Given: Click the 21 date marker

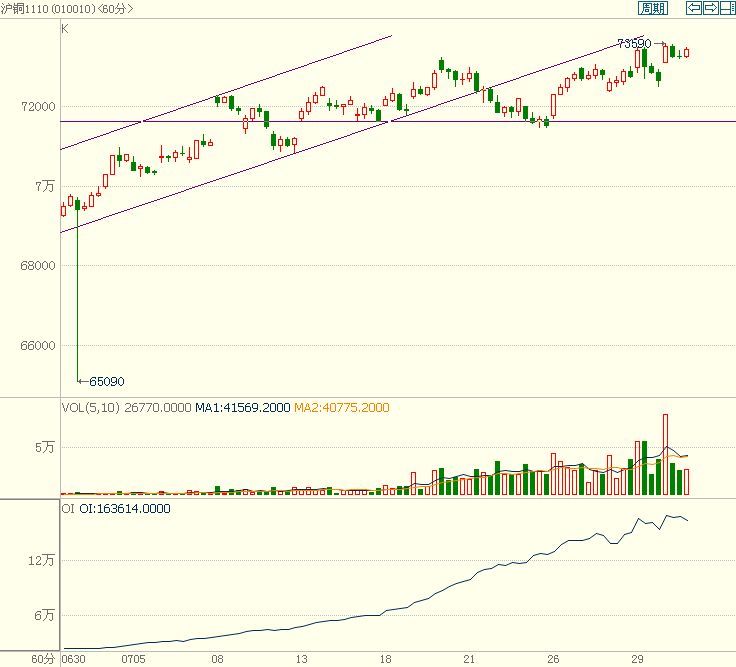Looking at the screenshot, I should pos(469,659).
